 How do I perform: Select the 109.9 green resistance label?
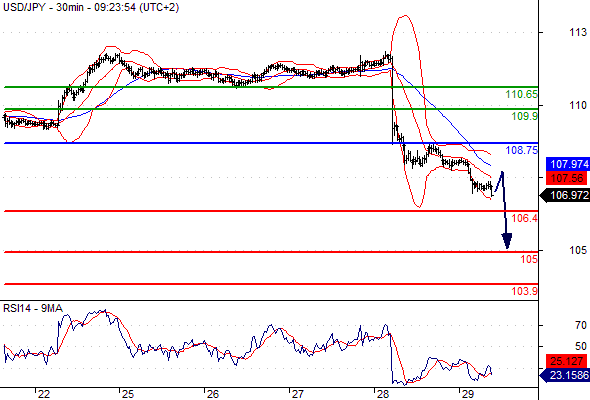525,116
